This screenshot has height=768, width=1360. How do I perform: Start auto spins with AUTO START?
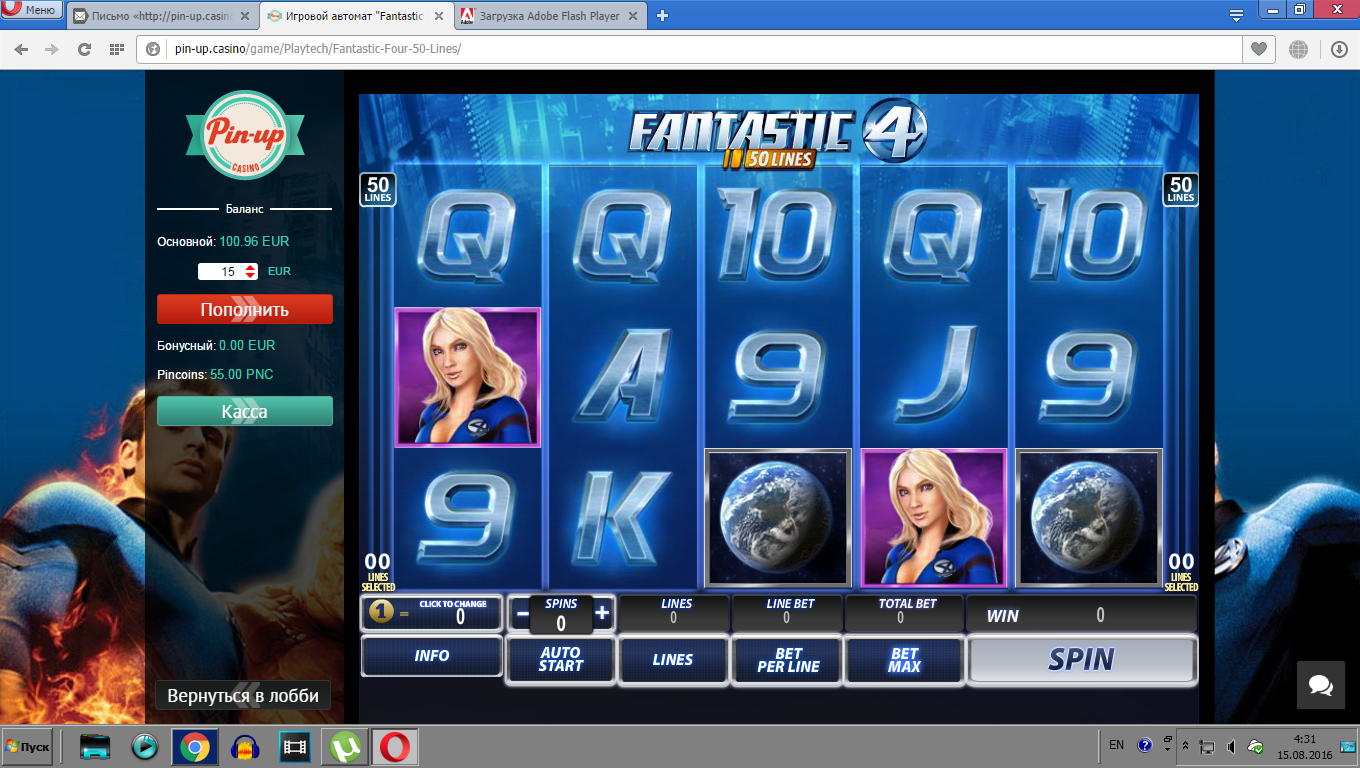[x=560, y=659]
